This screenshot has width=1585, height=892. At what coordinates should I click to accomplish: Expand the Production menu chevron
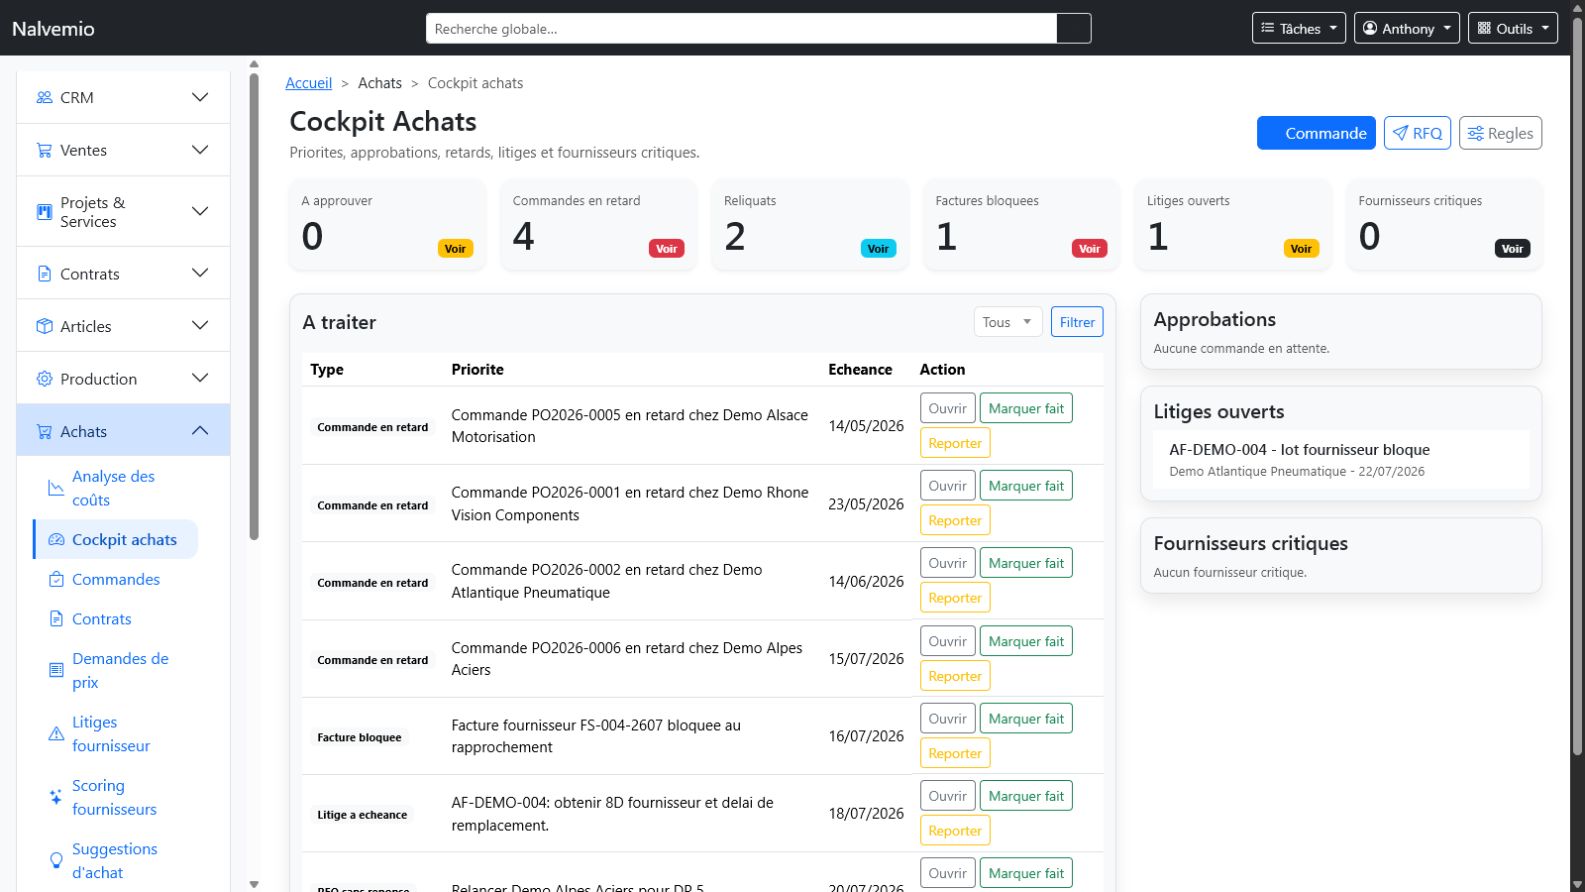(200, 378)
